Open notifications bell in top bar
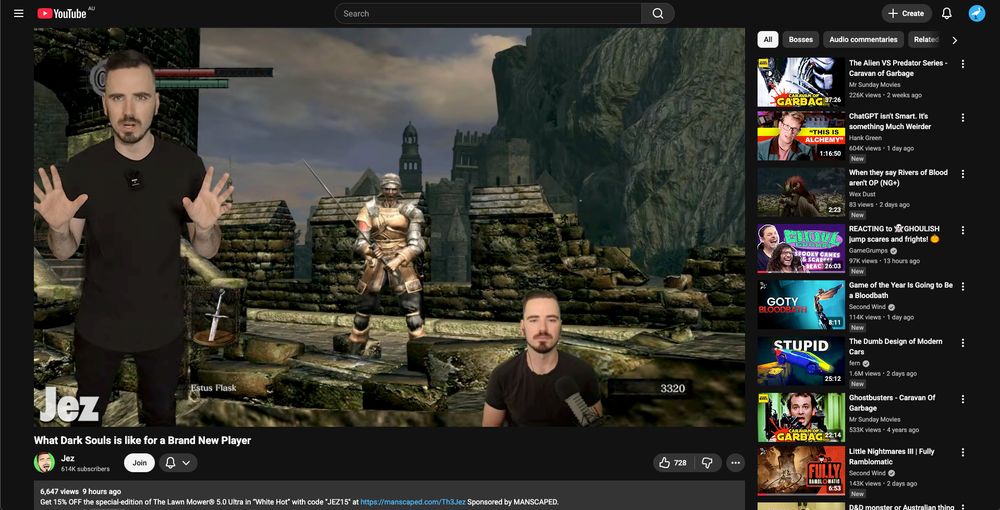Image resolution: width=1000 pixels, height=510 pixels. click(946, 13)
